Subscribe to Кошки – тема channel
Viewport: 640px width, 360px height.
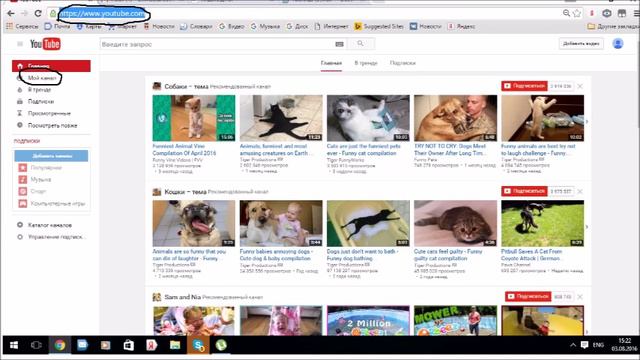pyautogui.click(x=524, y=191)
